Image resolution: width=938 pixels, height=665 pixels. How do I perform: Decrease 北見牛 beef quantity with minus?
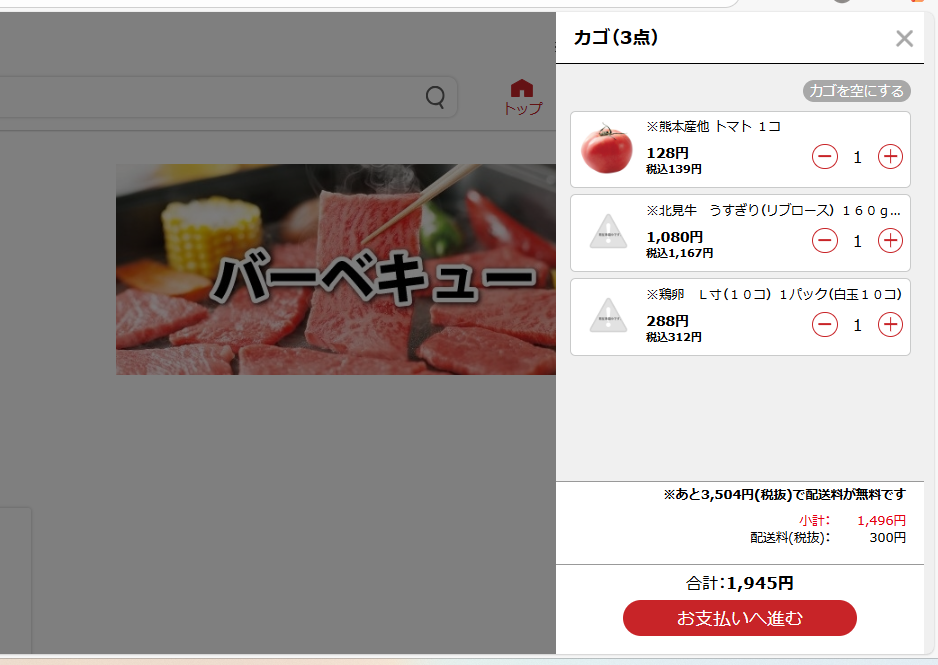pos(824,240)
